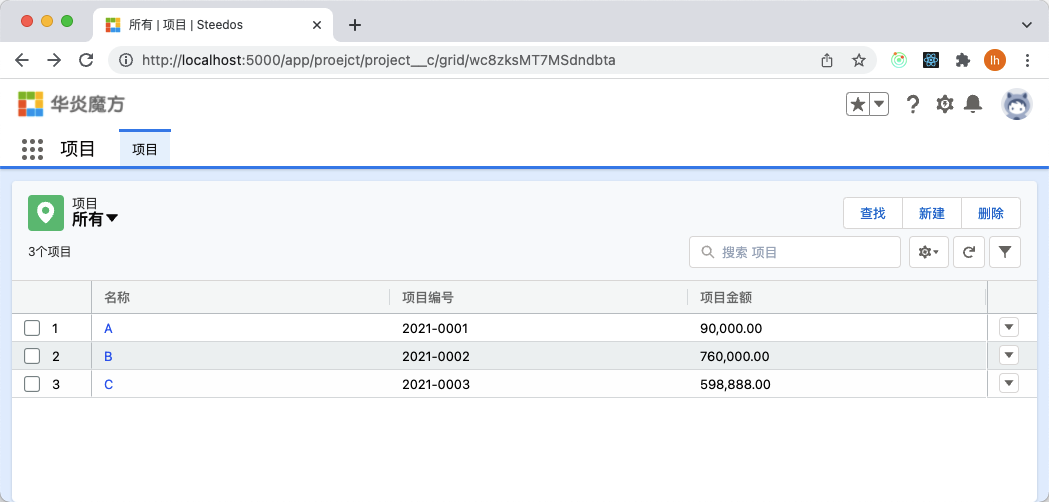
Task: Open row actions dropdown for project A
Action: coord(1009,327)
